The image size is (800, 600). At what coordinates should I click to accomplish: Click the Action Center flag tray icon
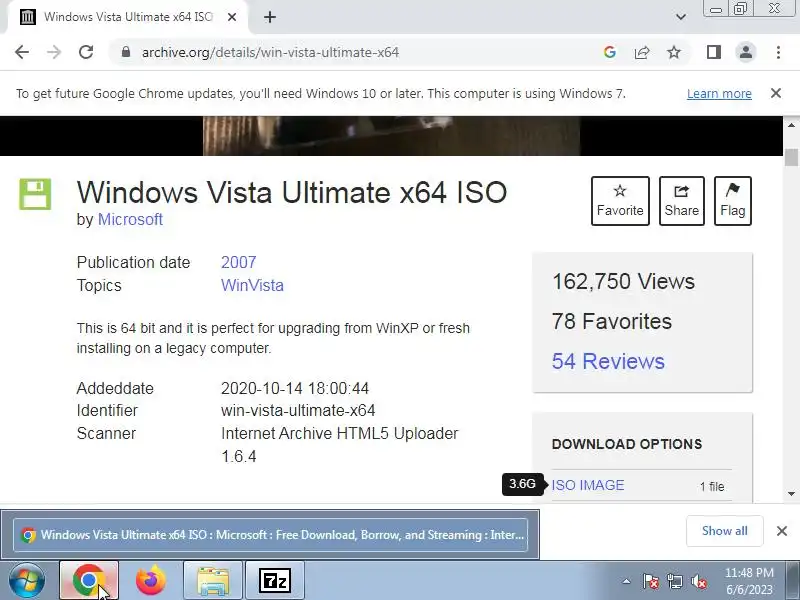tap(651, 581)
